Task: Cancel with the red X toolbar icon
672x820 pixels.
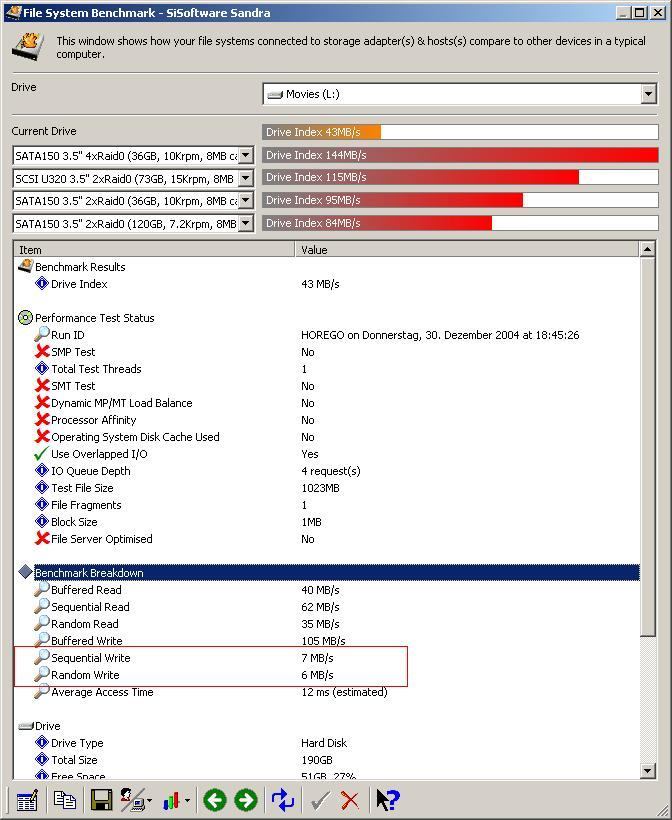Action: 350,800
